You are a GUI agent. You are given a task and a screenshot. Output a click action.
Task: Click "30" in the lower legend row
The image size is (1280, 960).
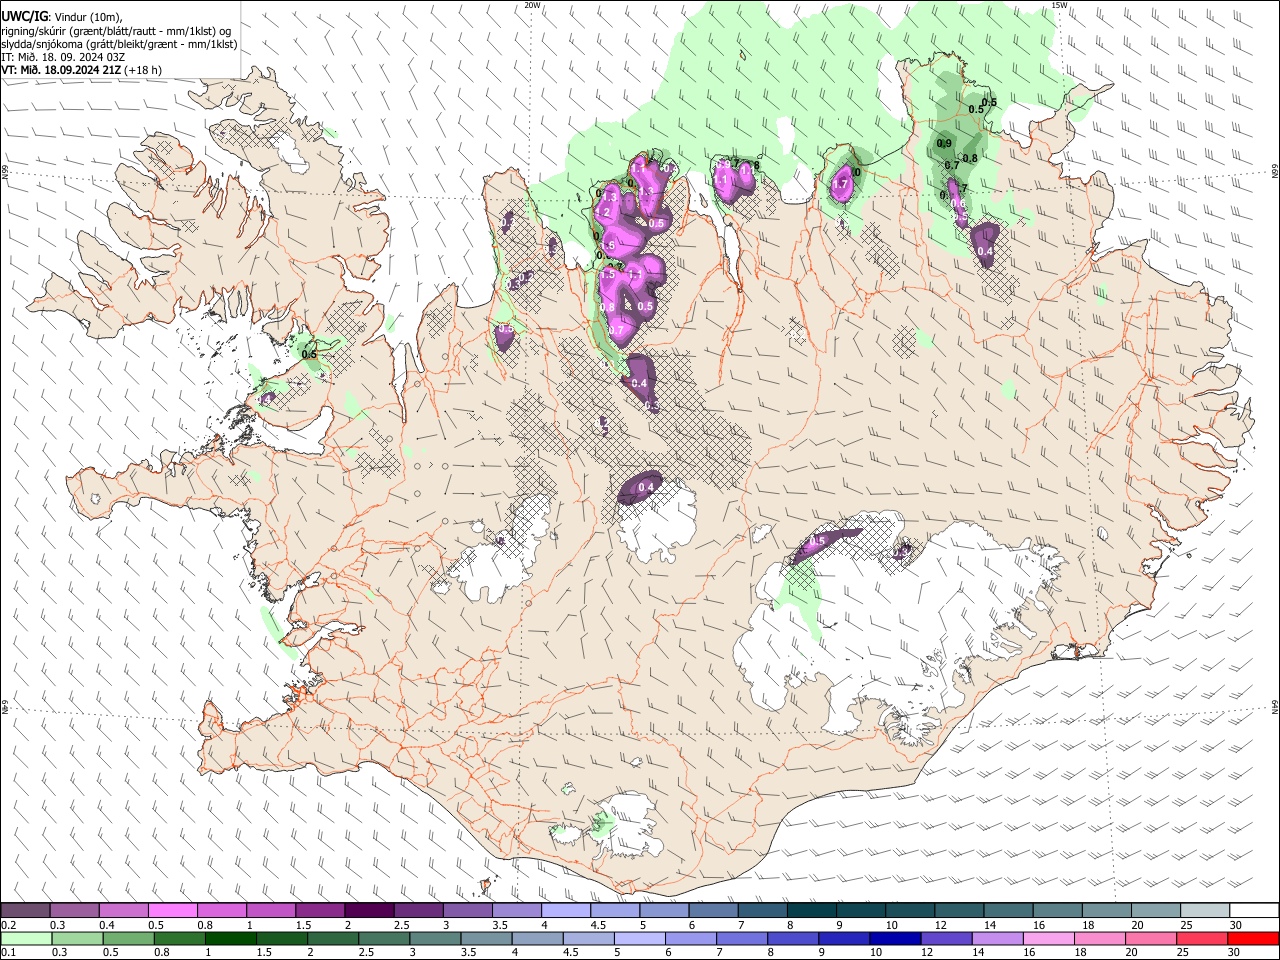point(1233,953)
